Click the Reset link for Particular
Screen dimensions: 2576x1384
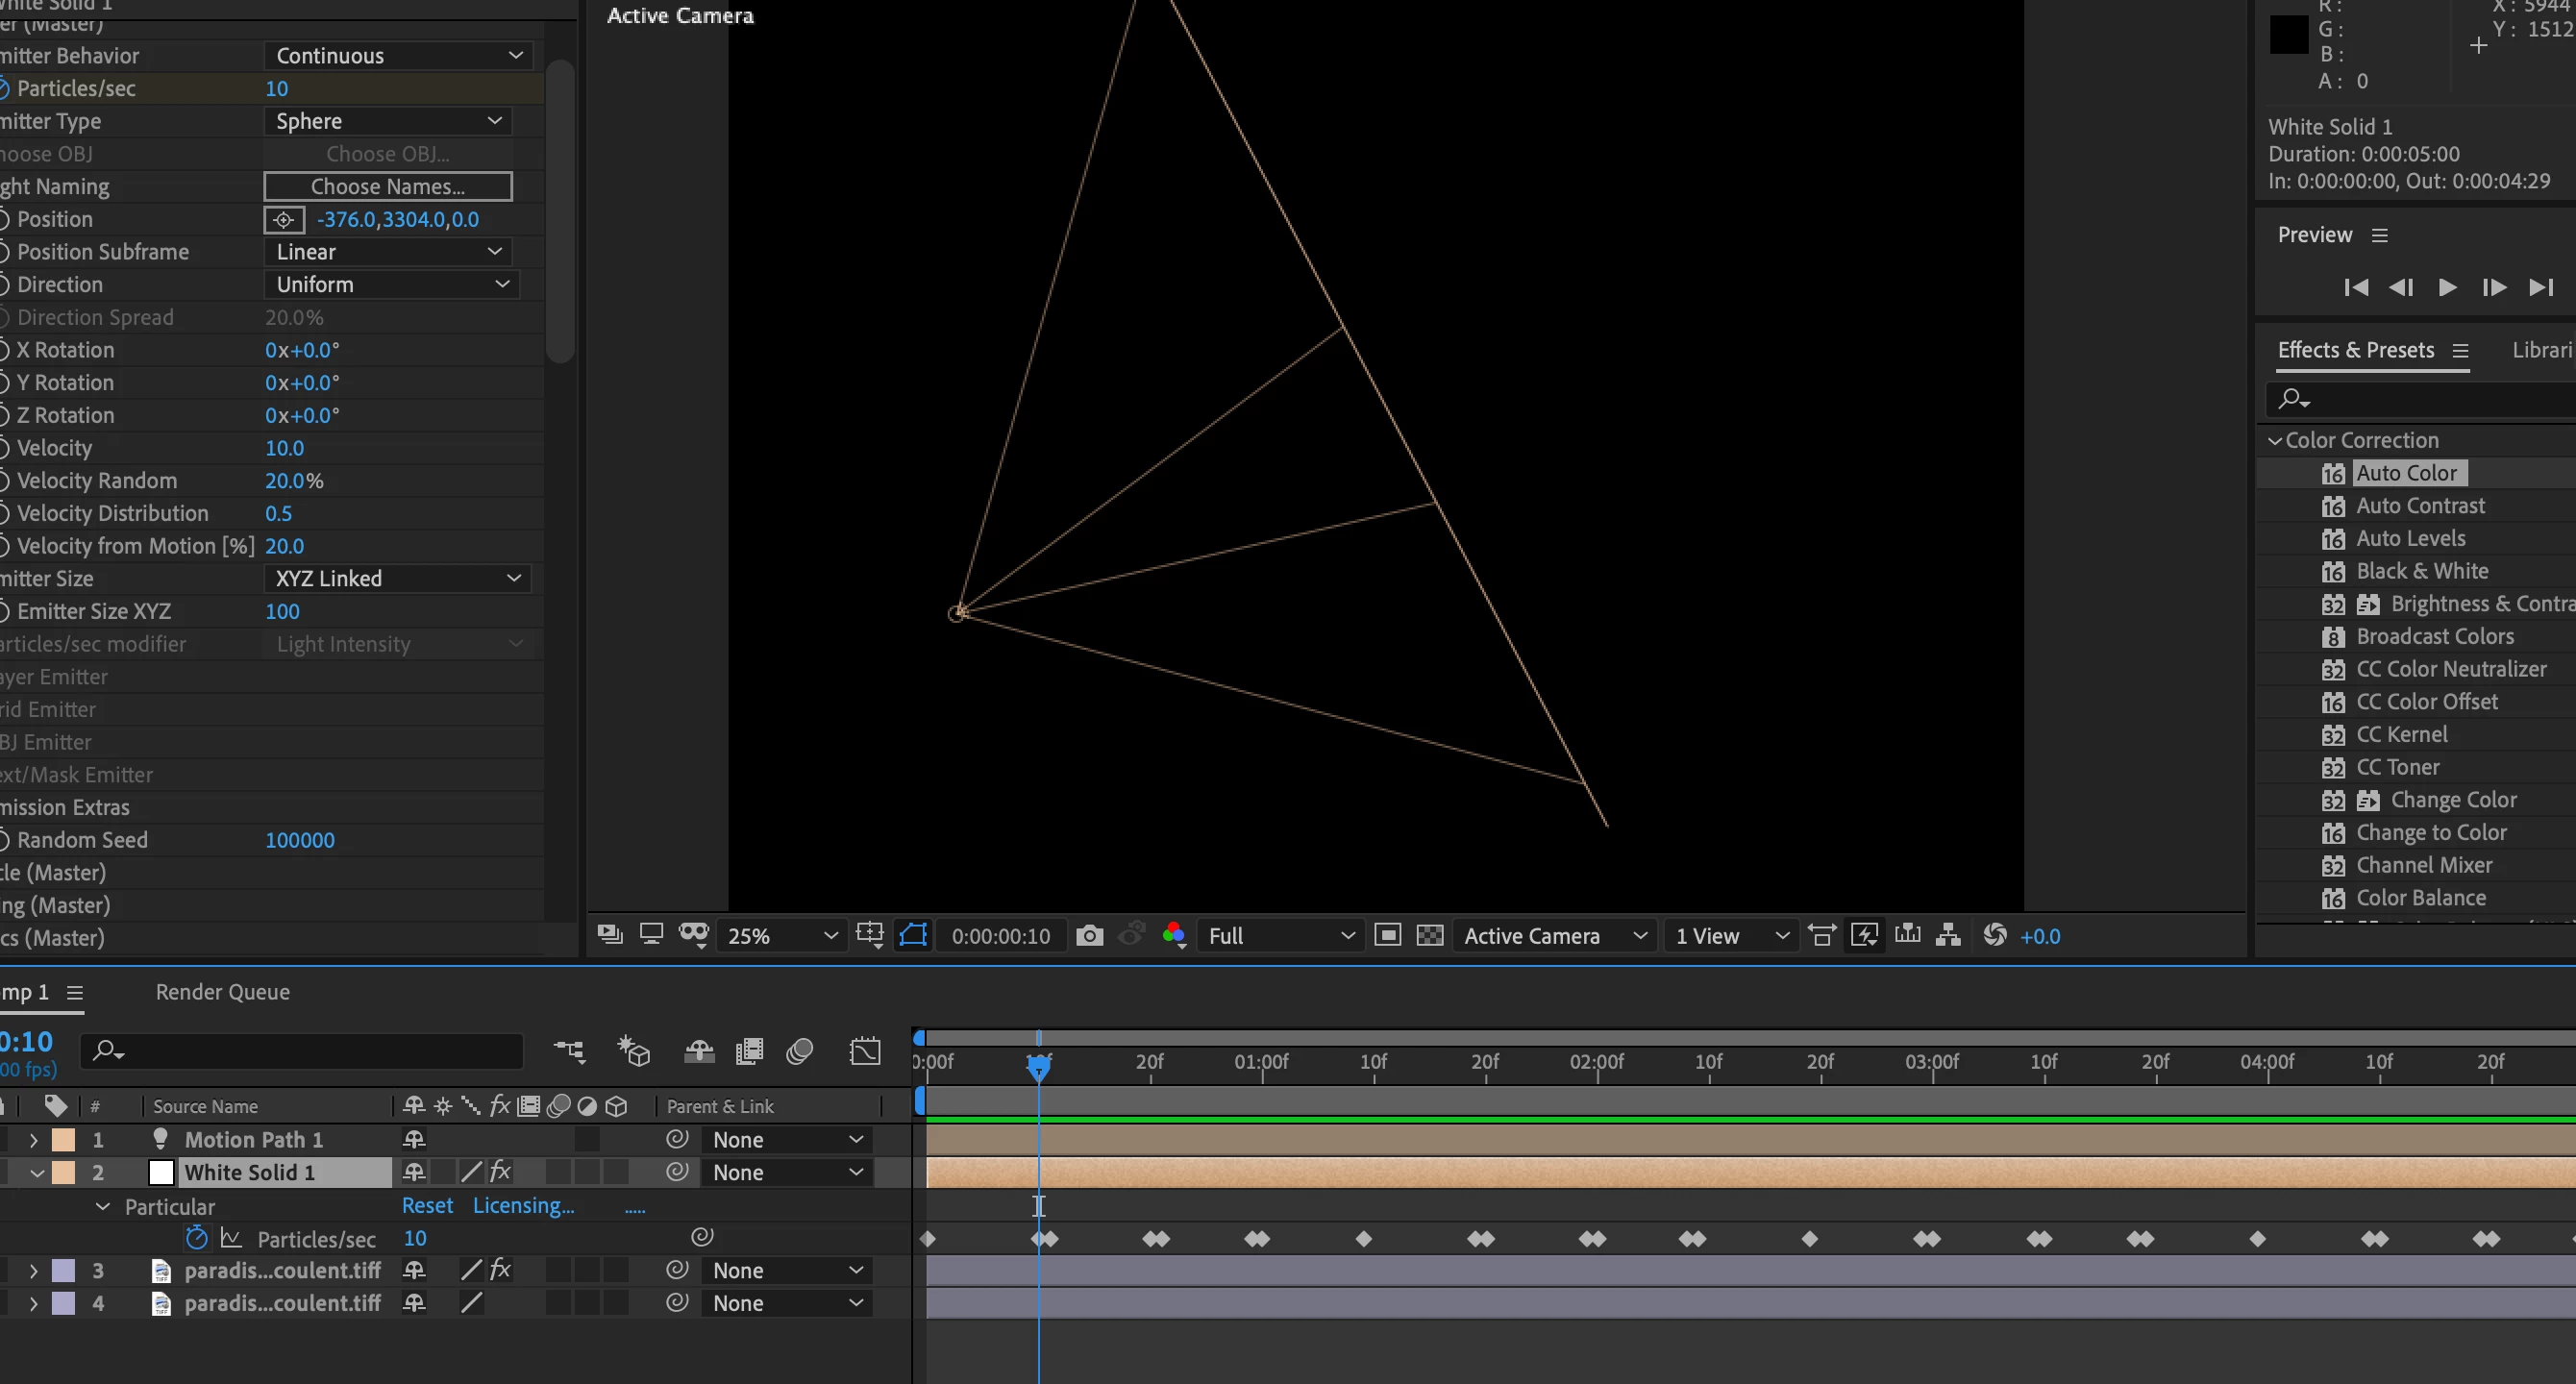(x=427, y=1206)
